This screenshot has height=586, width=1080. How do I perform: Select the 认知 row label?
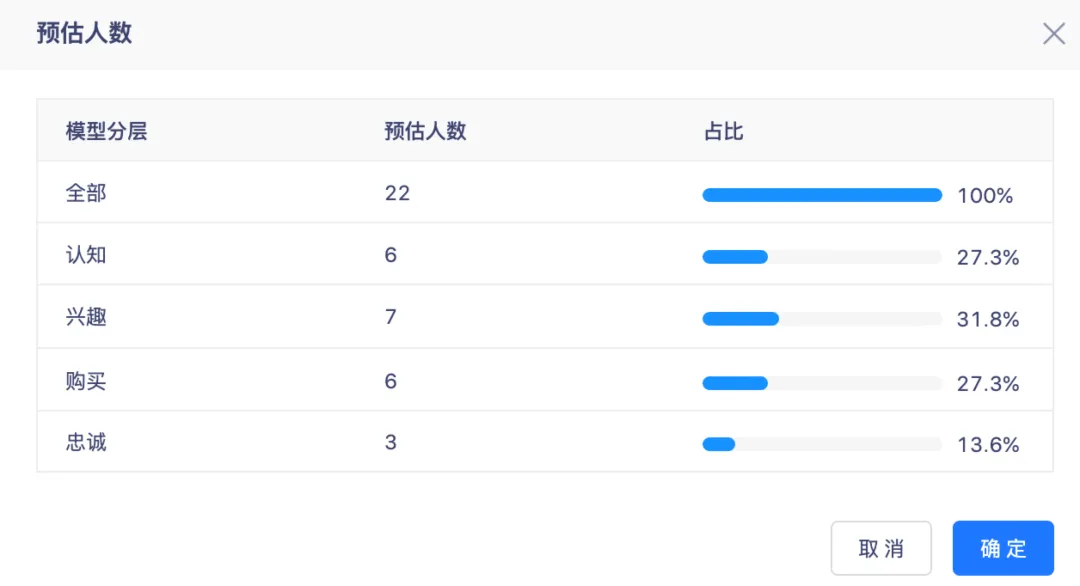86,255
